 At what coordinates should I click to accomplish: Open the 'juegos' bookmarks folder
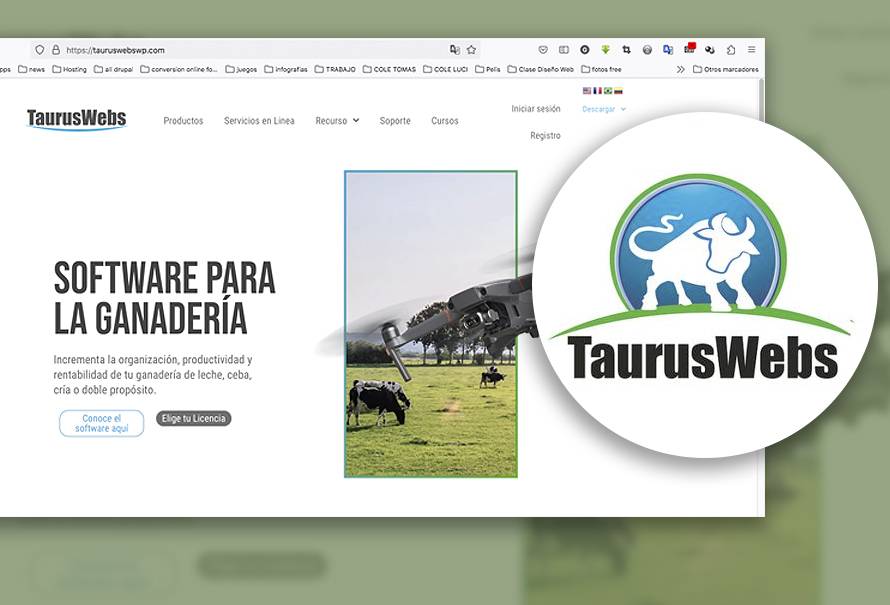click(x=241, y=69)
